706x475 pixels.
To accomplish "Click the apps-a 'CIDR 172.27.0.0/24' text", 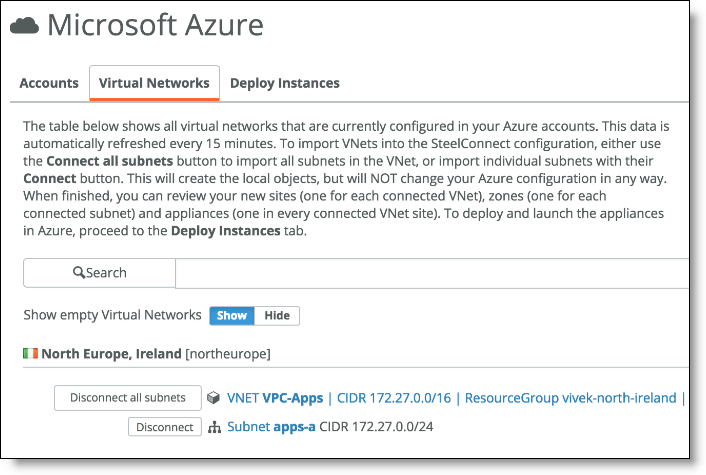I will click(x=376, y=427).
